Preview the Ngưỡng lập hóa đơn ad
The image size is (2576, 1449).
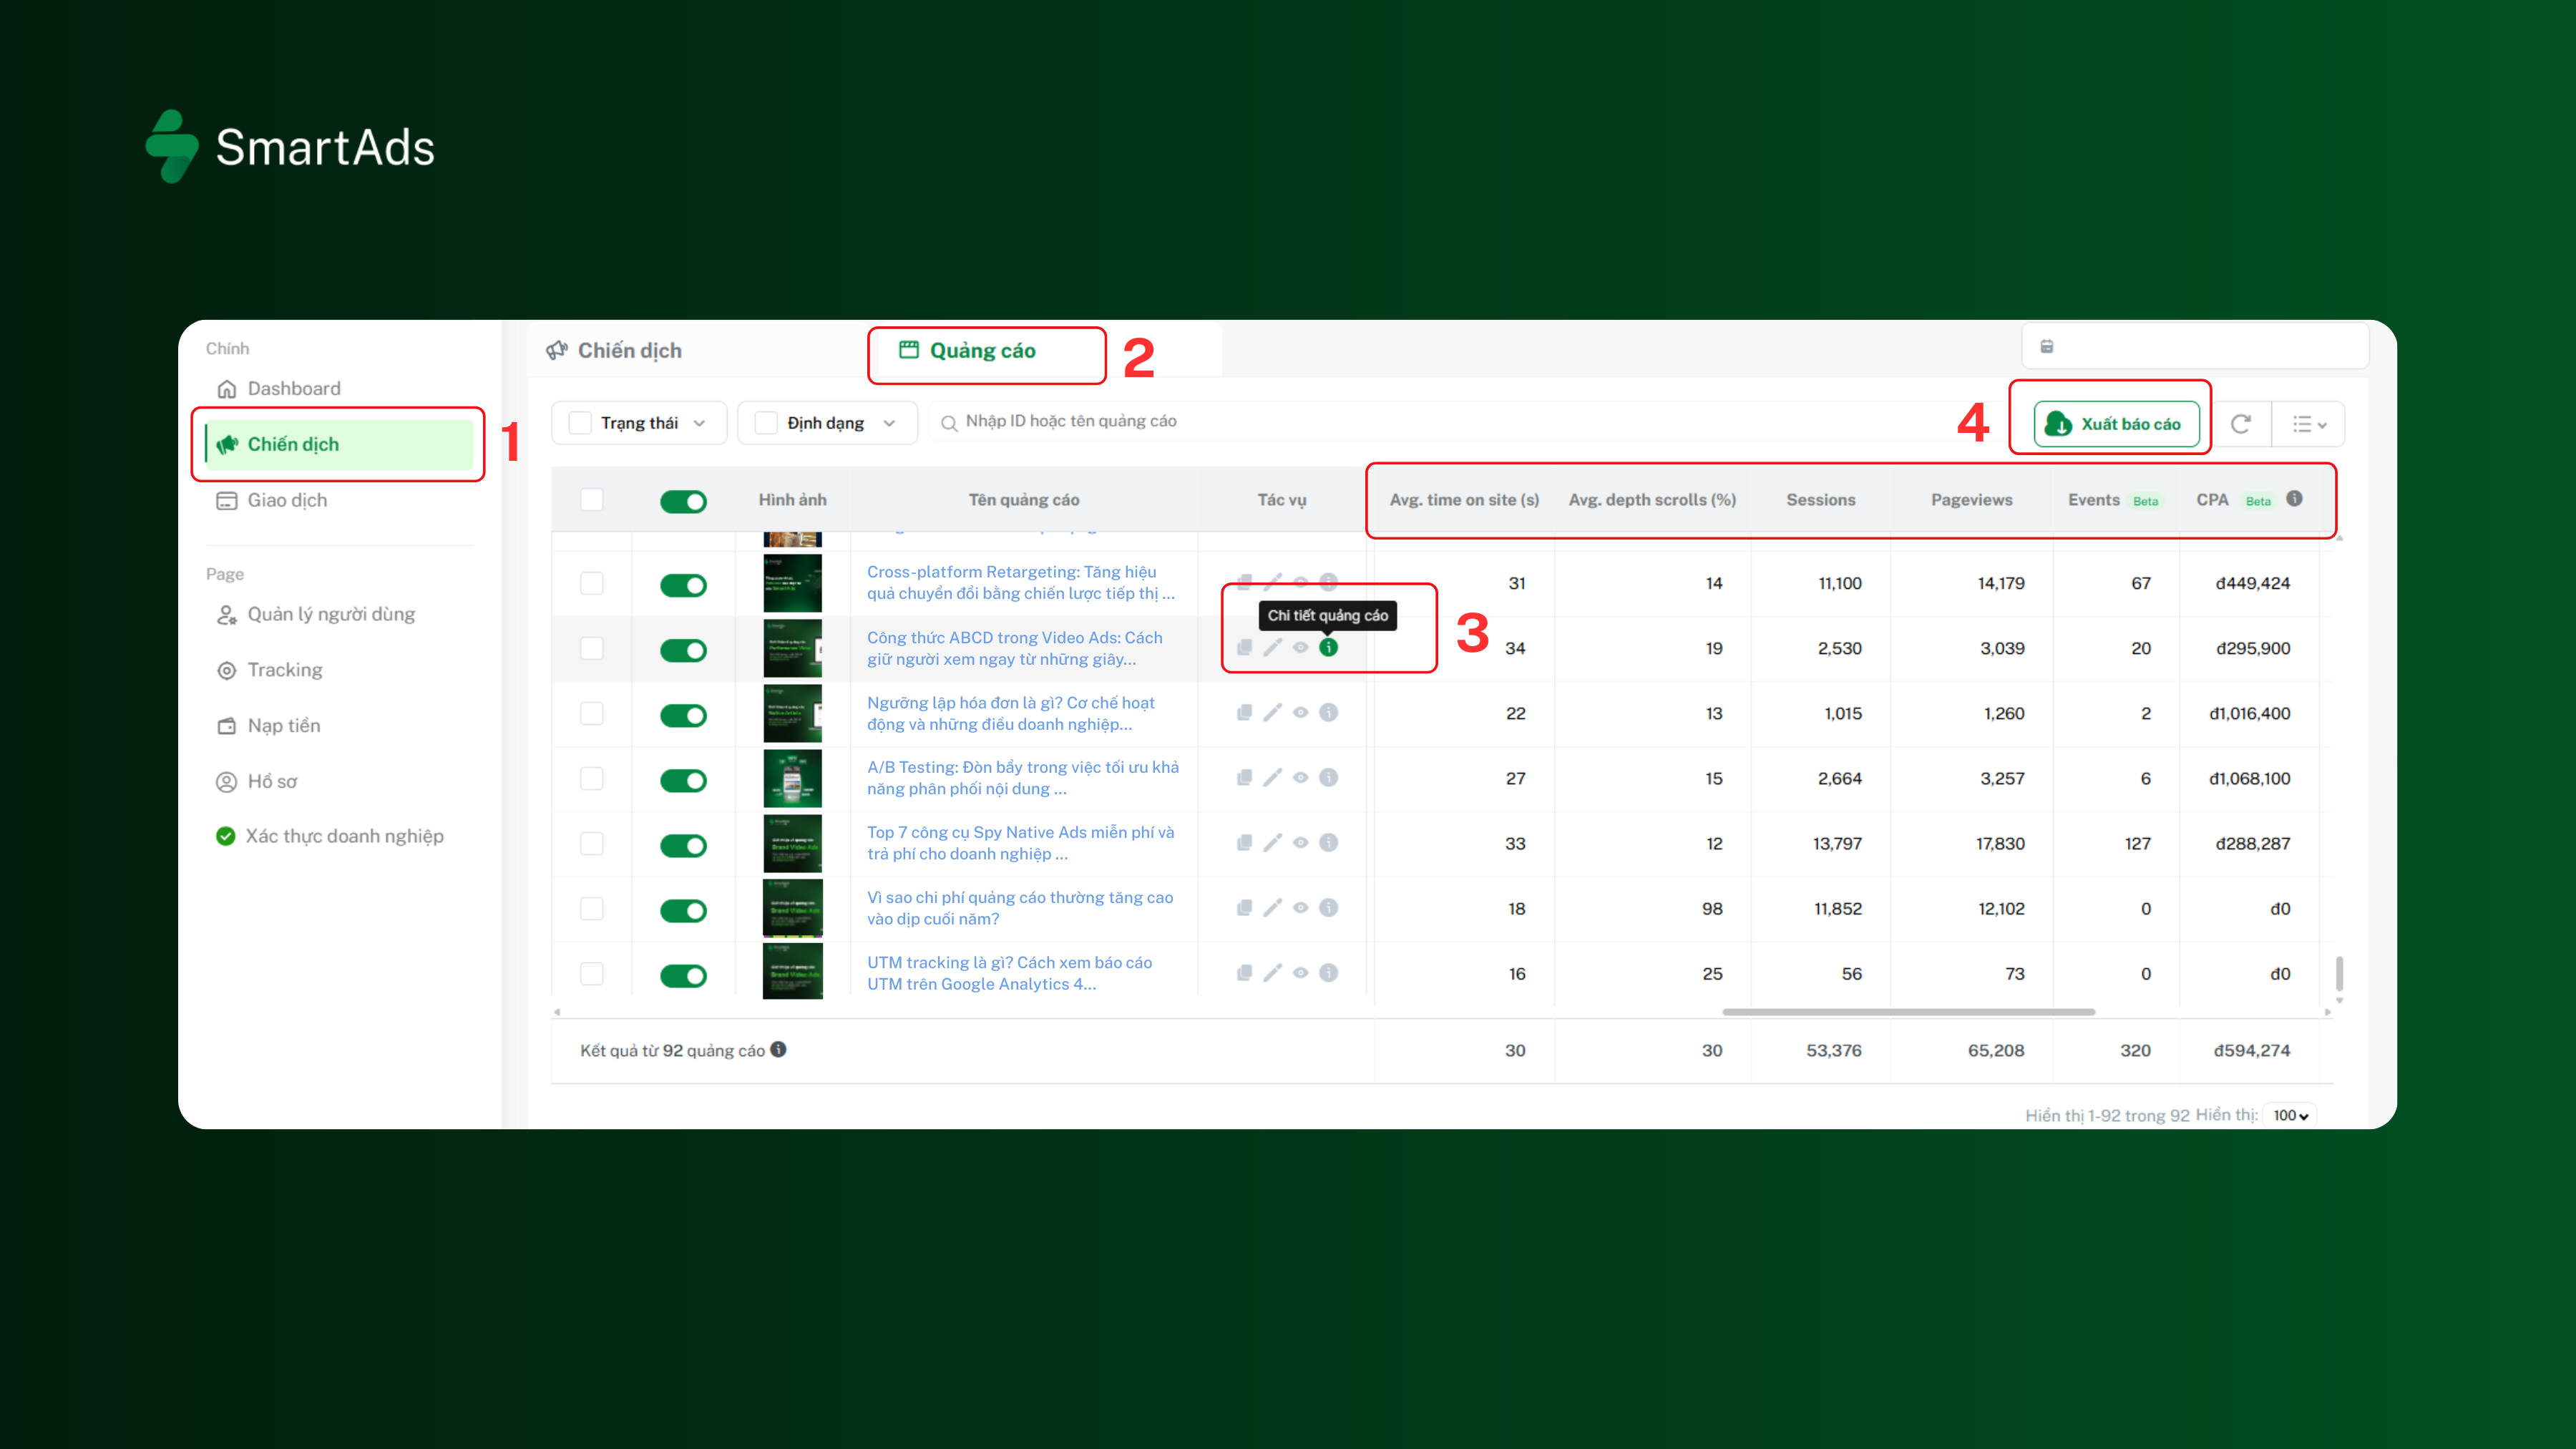point(1300,713)
